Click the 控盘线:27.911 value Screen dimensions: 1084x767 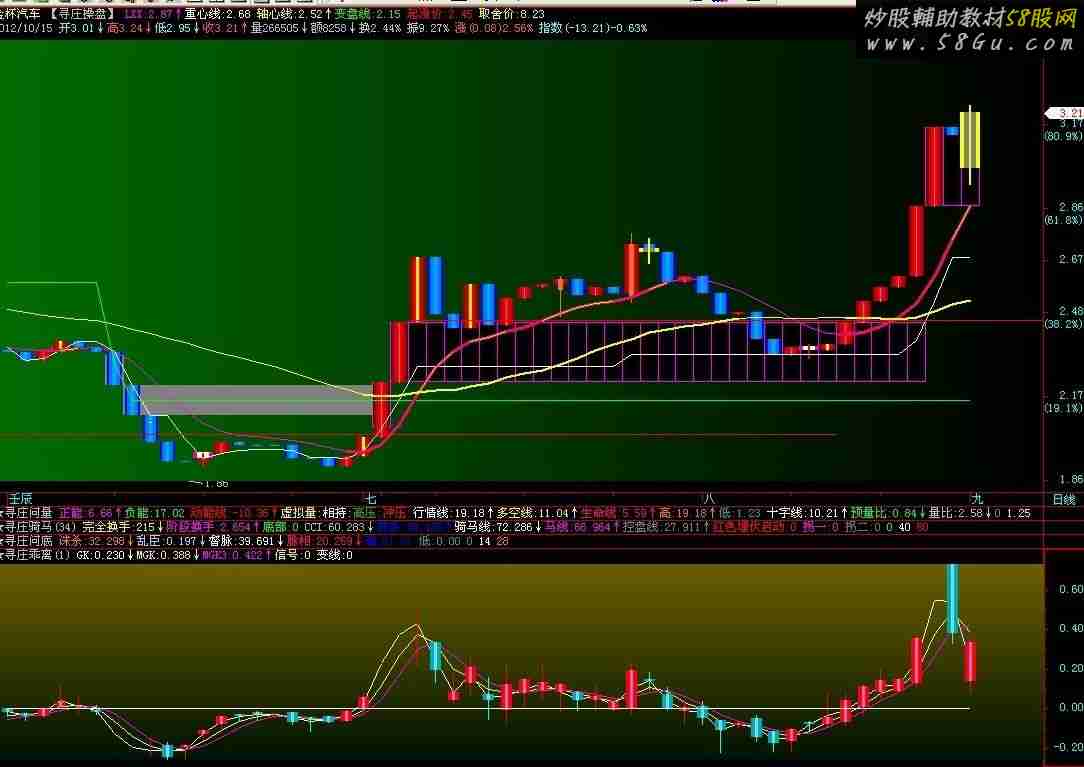(x=660, y=527)
